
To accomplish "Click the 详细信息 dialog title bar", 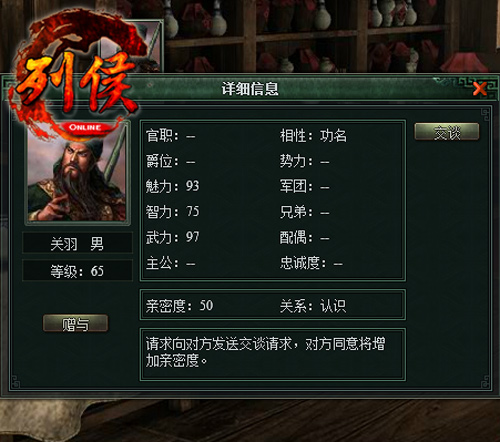I will [x=250, y=89].
